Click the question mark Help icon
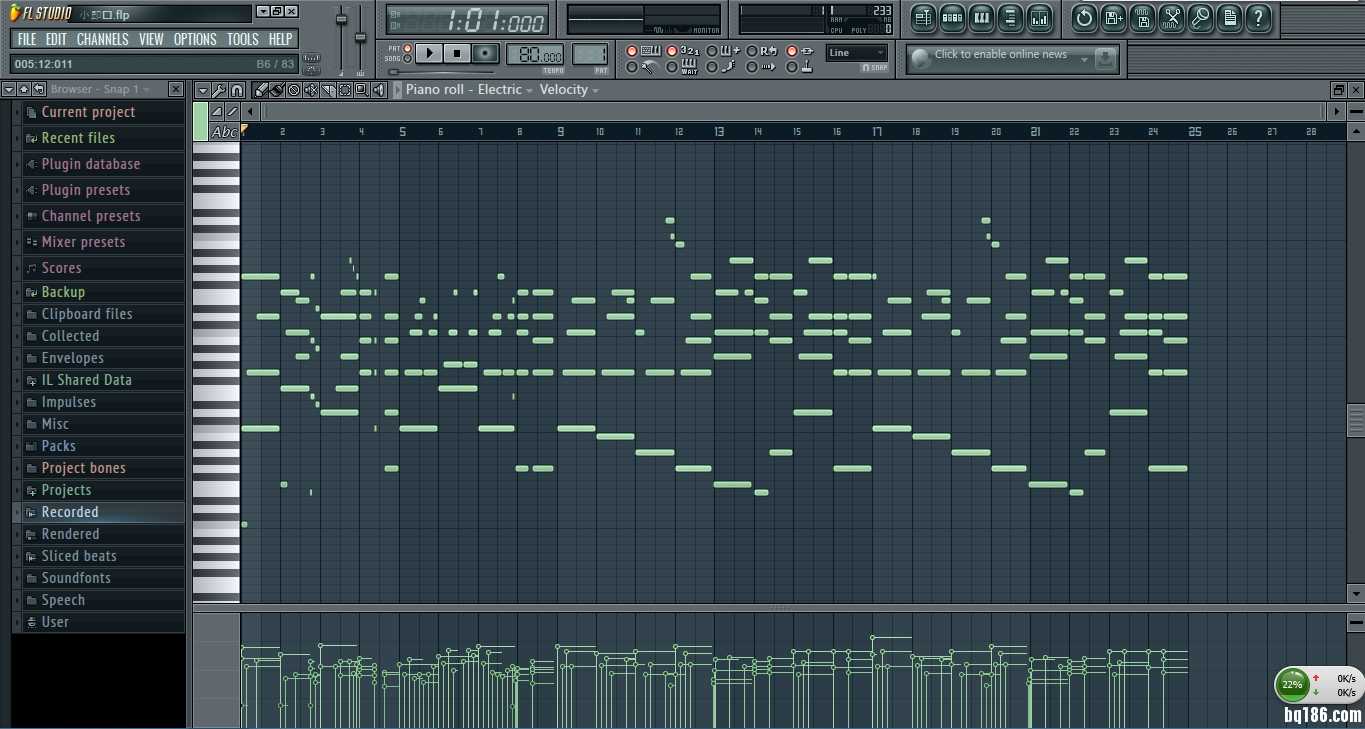The height and width of the screenshot is (729, 1365). [1259, 17]
